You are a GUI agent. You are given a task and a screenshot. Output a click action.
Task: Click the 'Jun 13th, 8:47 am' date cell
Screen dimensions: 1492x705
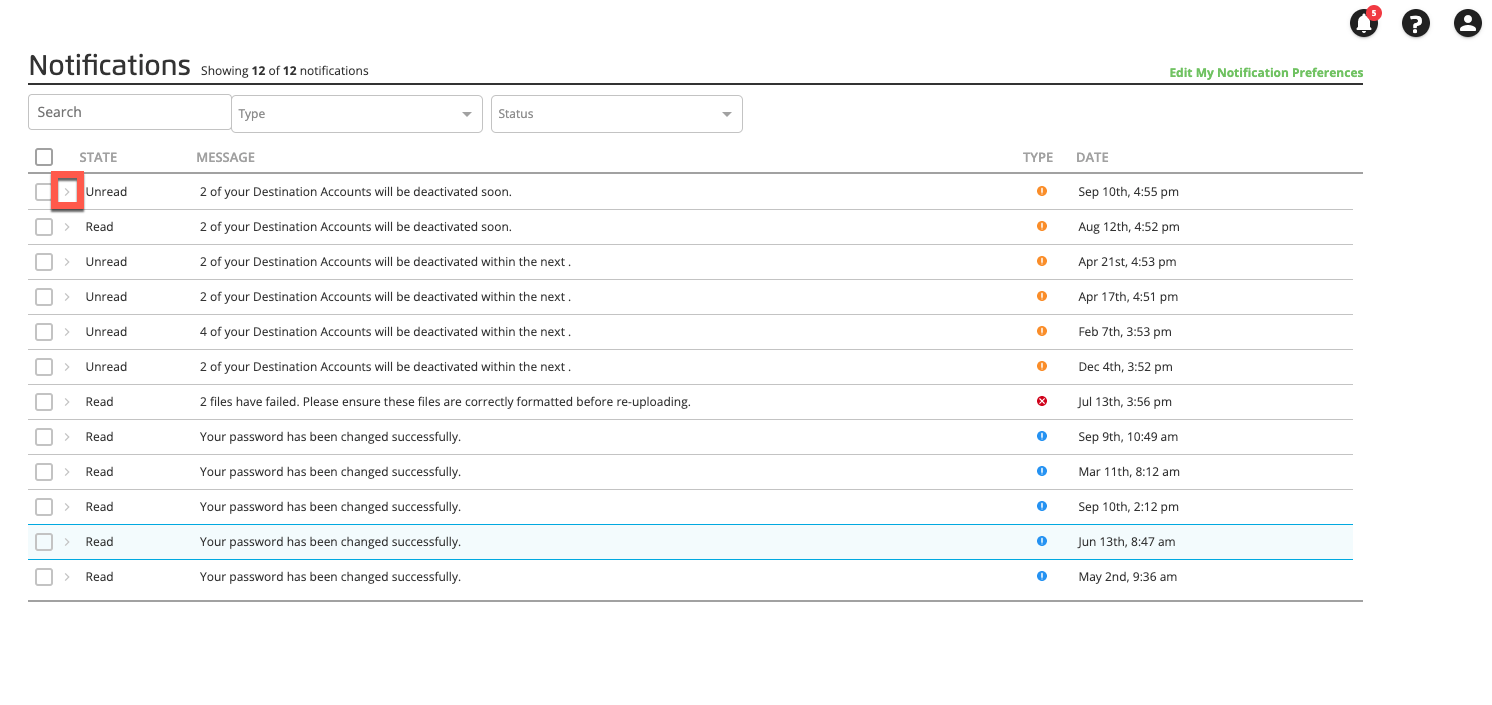pyautogui.click(x=1126, y=542)
